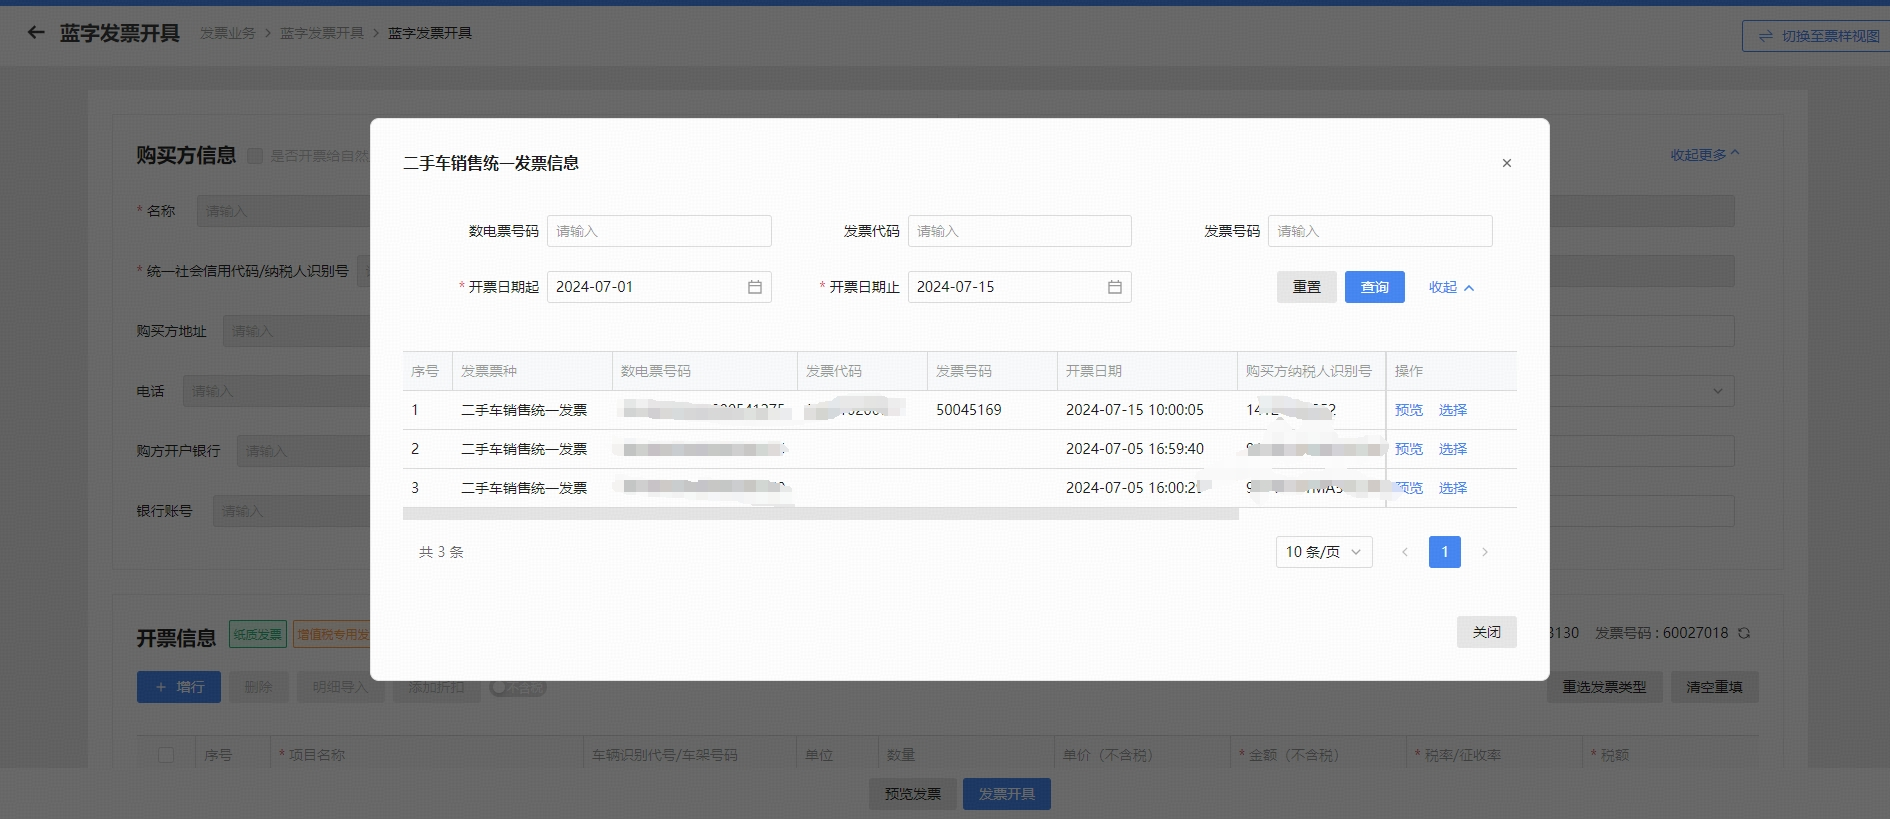The image size is (1891, 822).
Task: Open calendar icon for 开票日期止
Action: [1114, 287]
